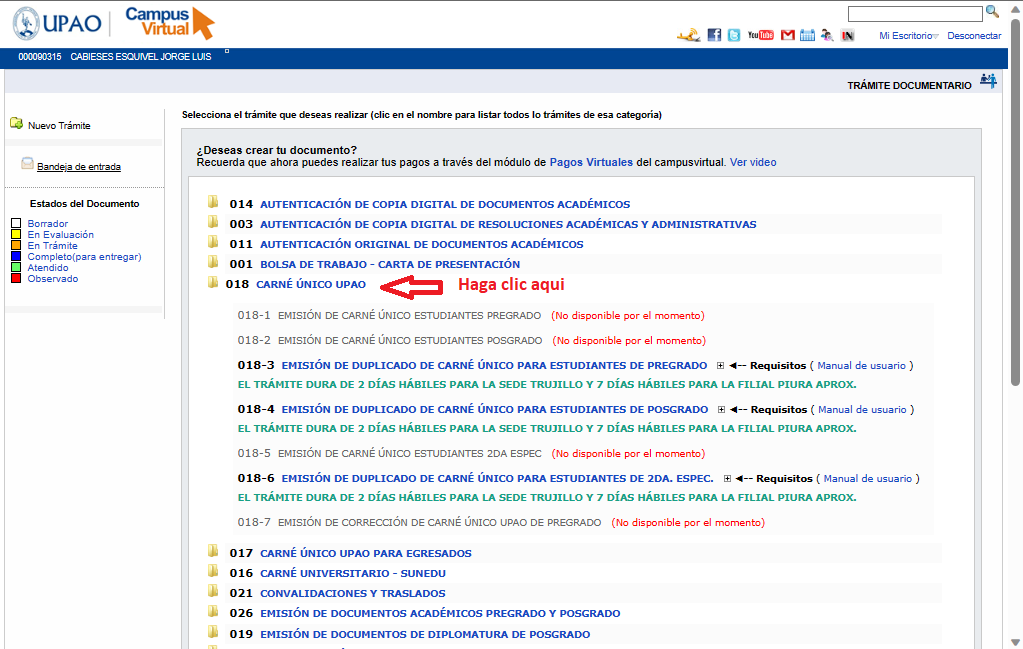This screenshot has width=1023, height=649.
Task: Open the Facebook icon link
Action: click(714, 35)
